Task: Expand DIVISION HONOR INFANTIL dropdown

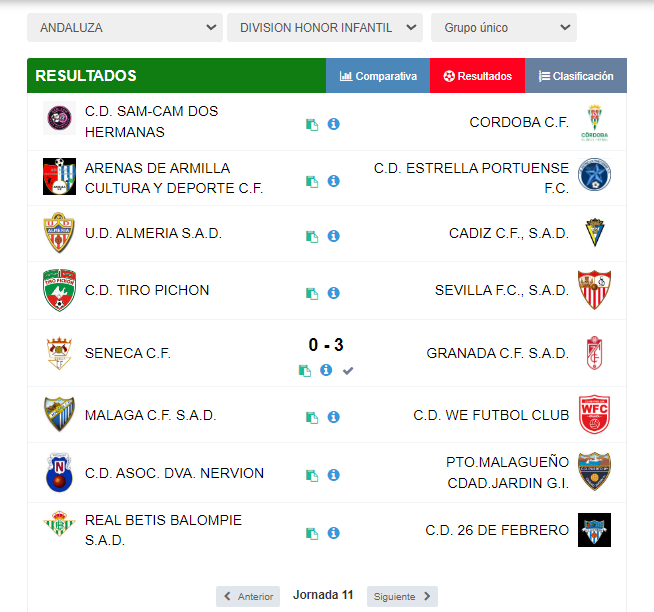Action: (325, 28)
